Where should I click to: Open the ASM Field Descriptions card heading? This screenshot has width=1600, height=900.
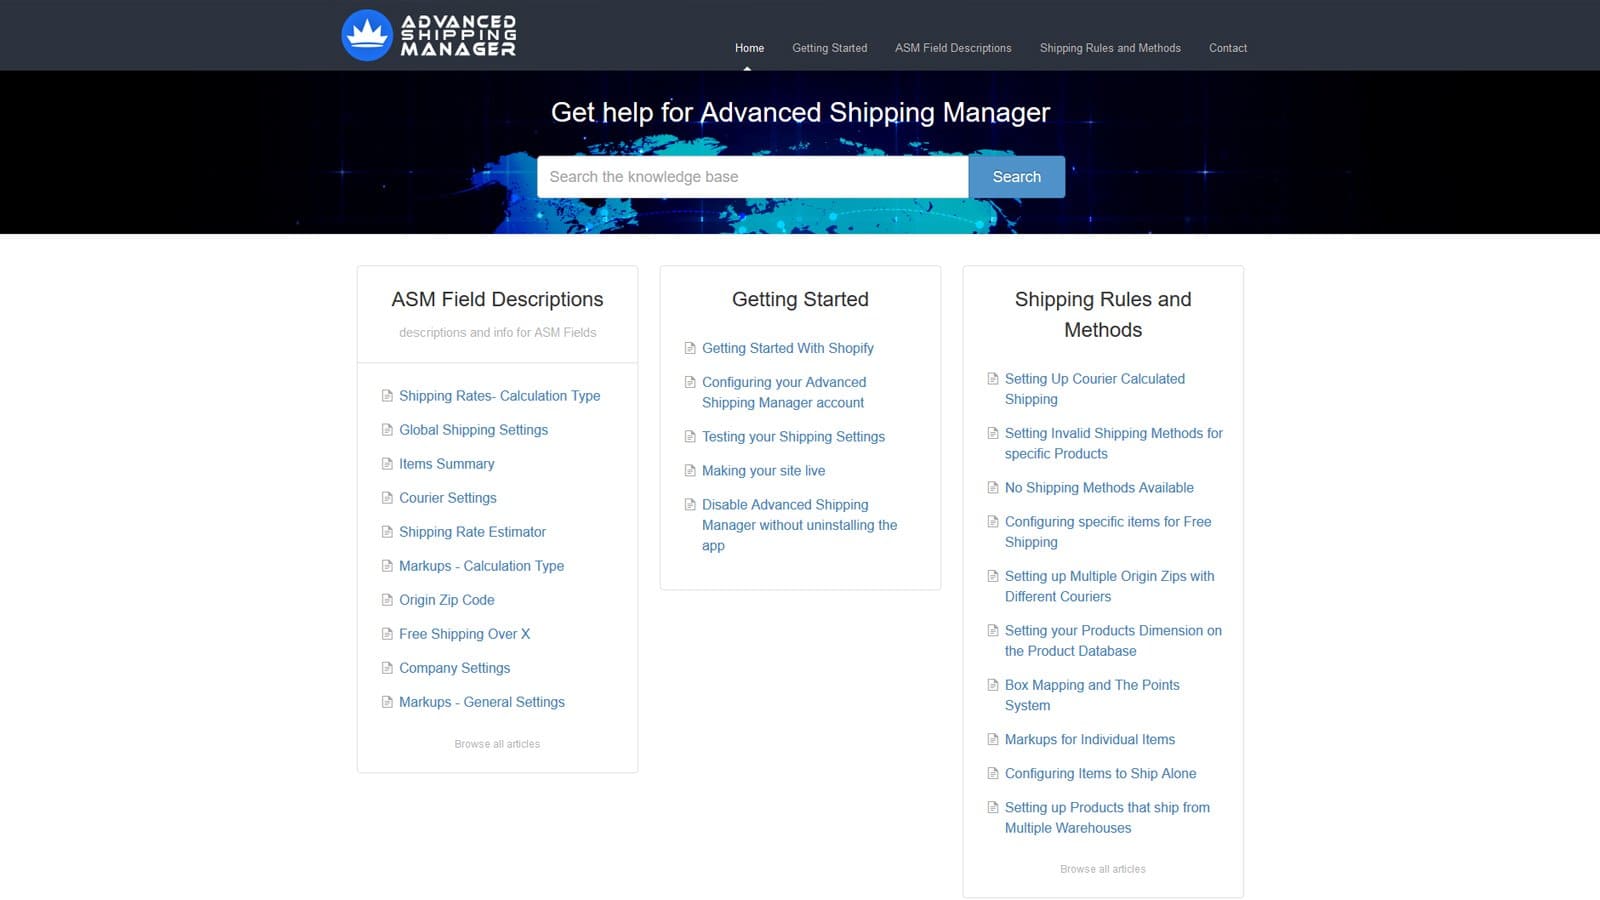497,299
